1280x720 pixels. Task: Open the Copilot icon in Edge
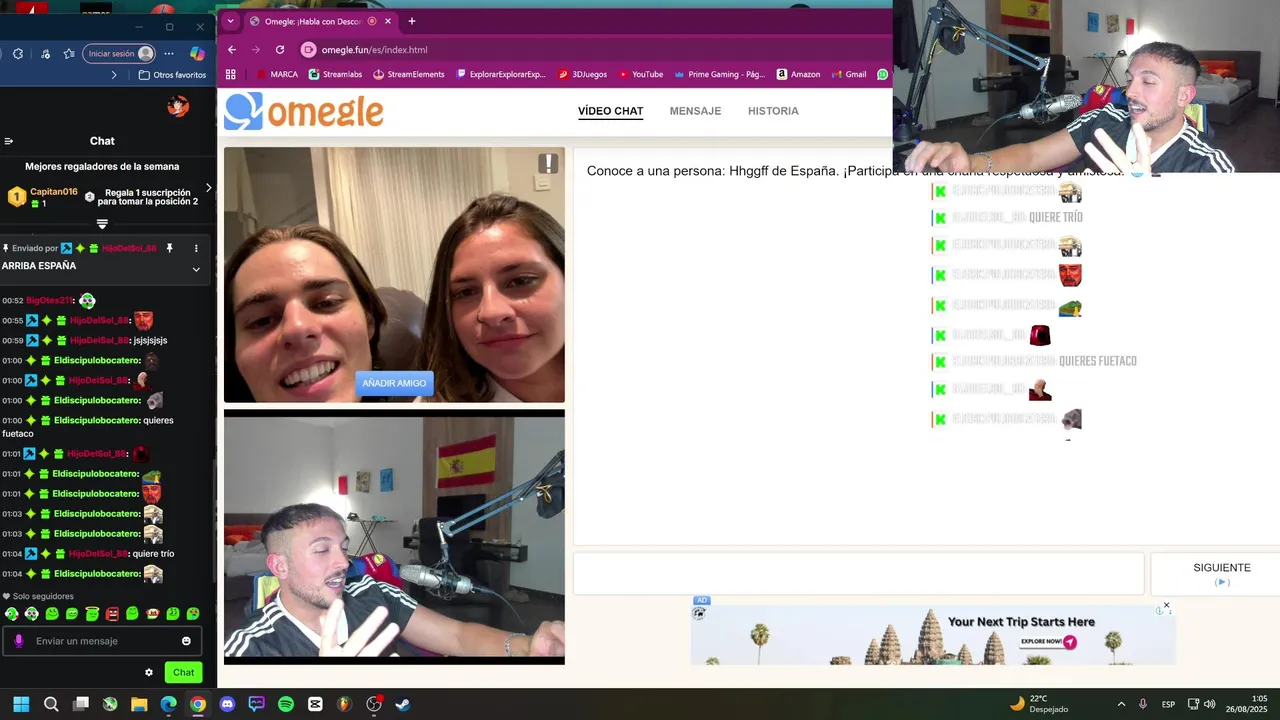coord(197,54)
